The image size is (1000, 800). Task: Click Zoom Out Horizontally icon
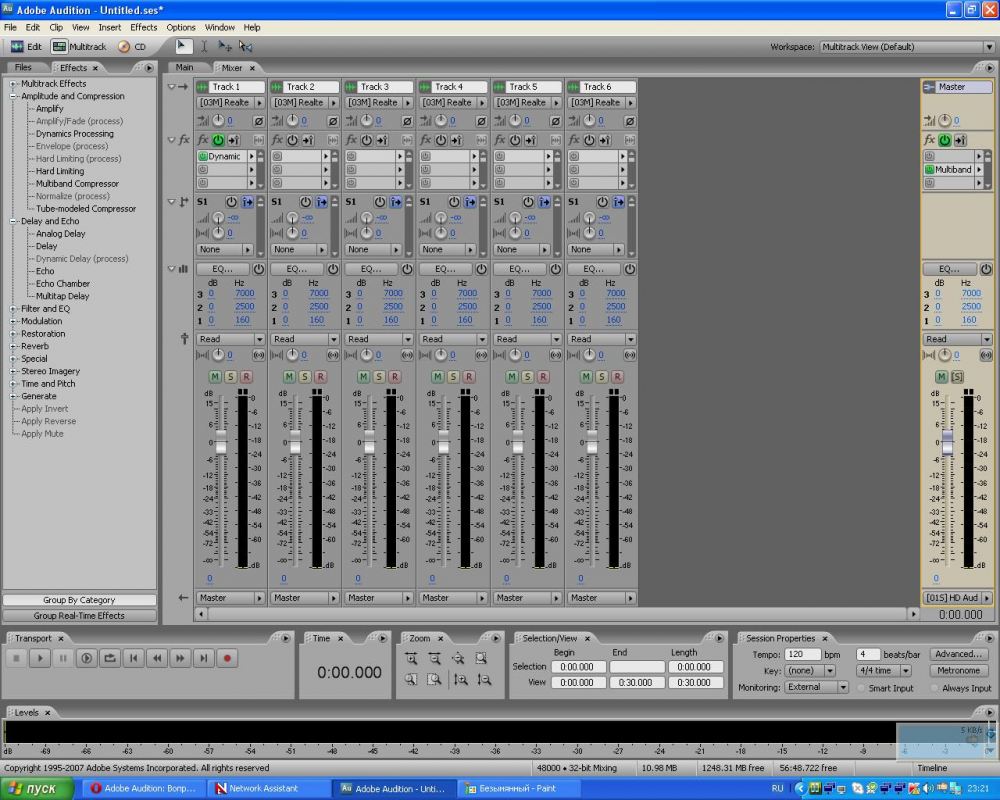434,658
